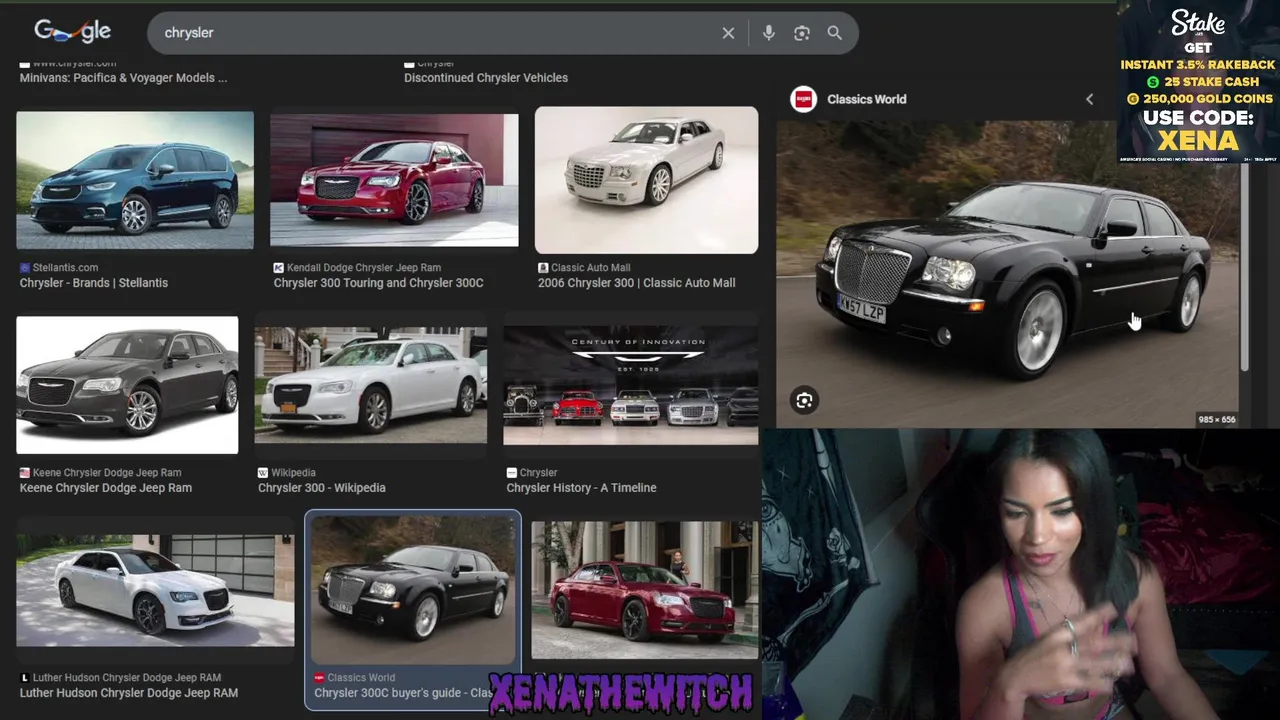Open 'Chrysler 300 - Wikipedia' link

321,488
